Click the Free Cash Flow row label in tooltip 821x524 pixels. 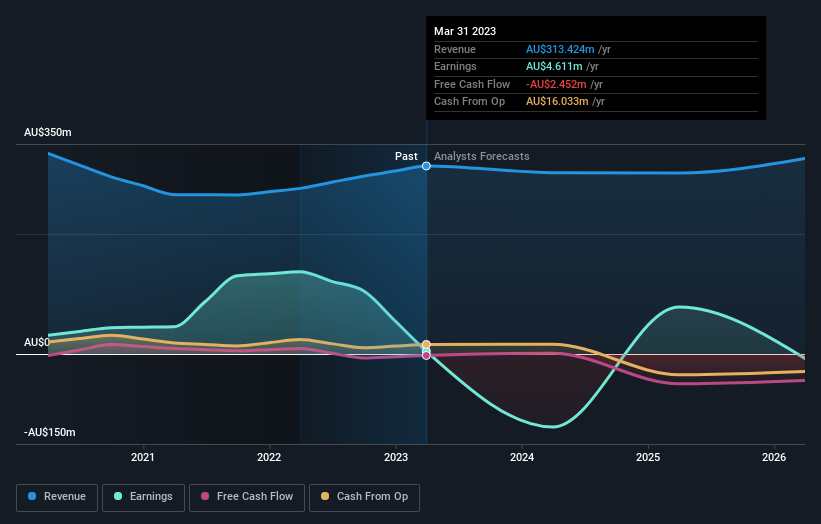(x=472, y=84)
